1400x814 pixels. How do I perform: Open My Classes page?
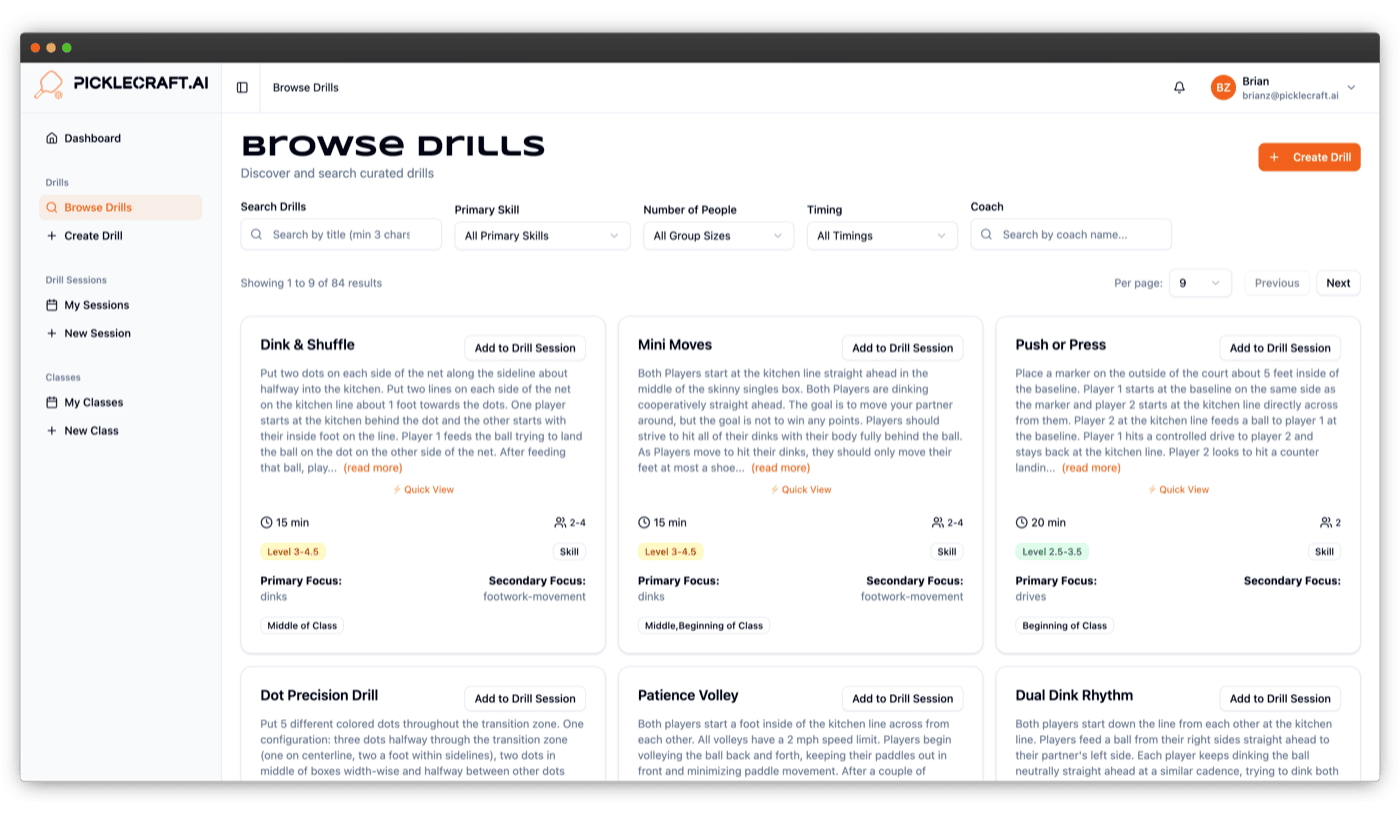tap(121, 402)
